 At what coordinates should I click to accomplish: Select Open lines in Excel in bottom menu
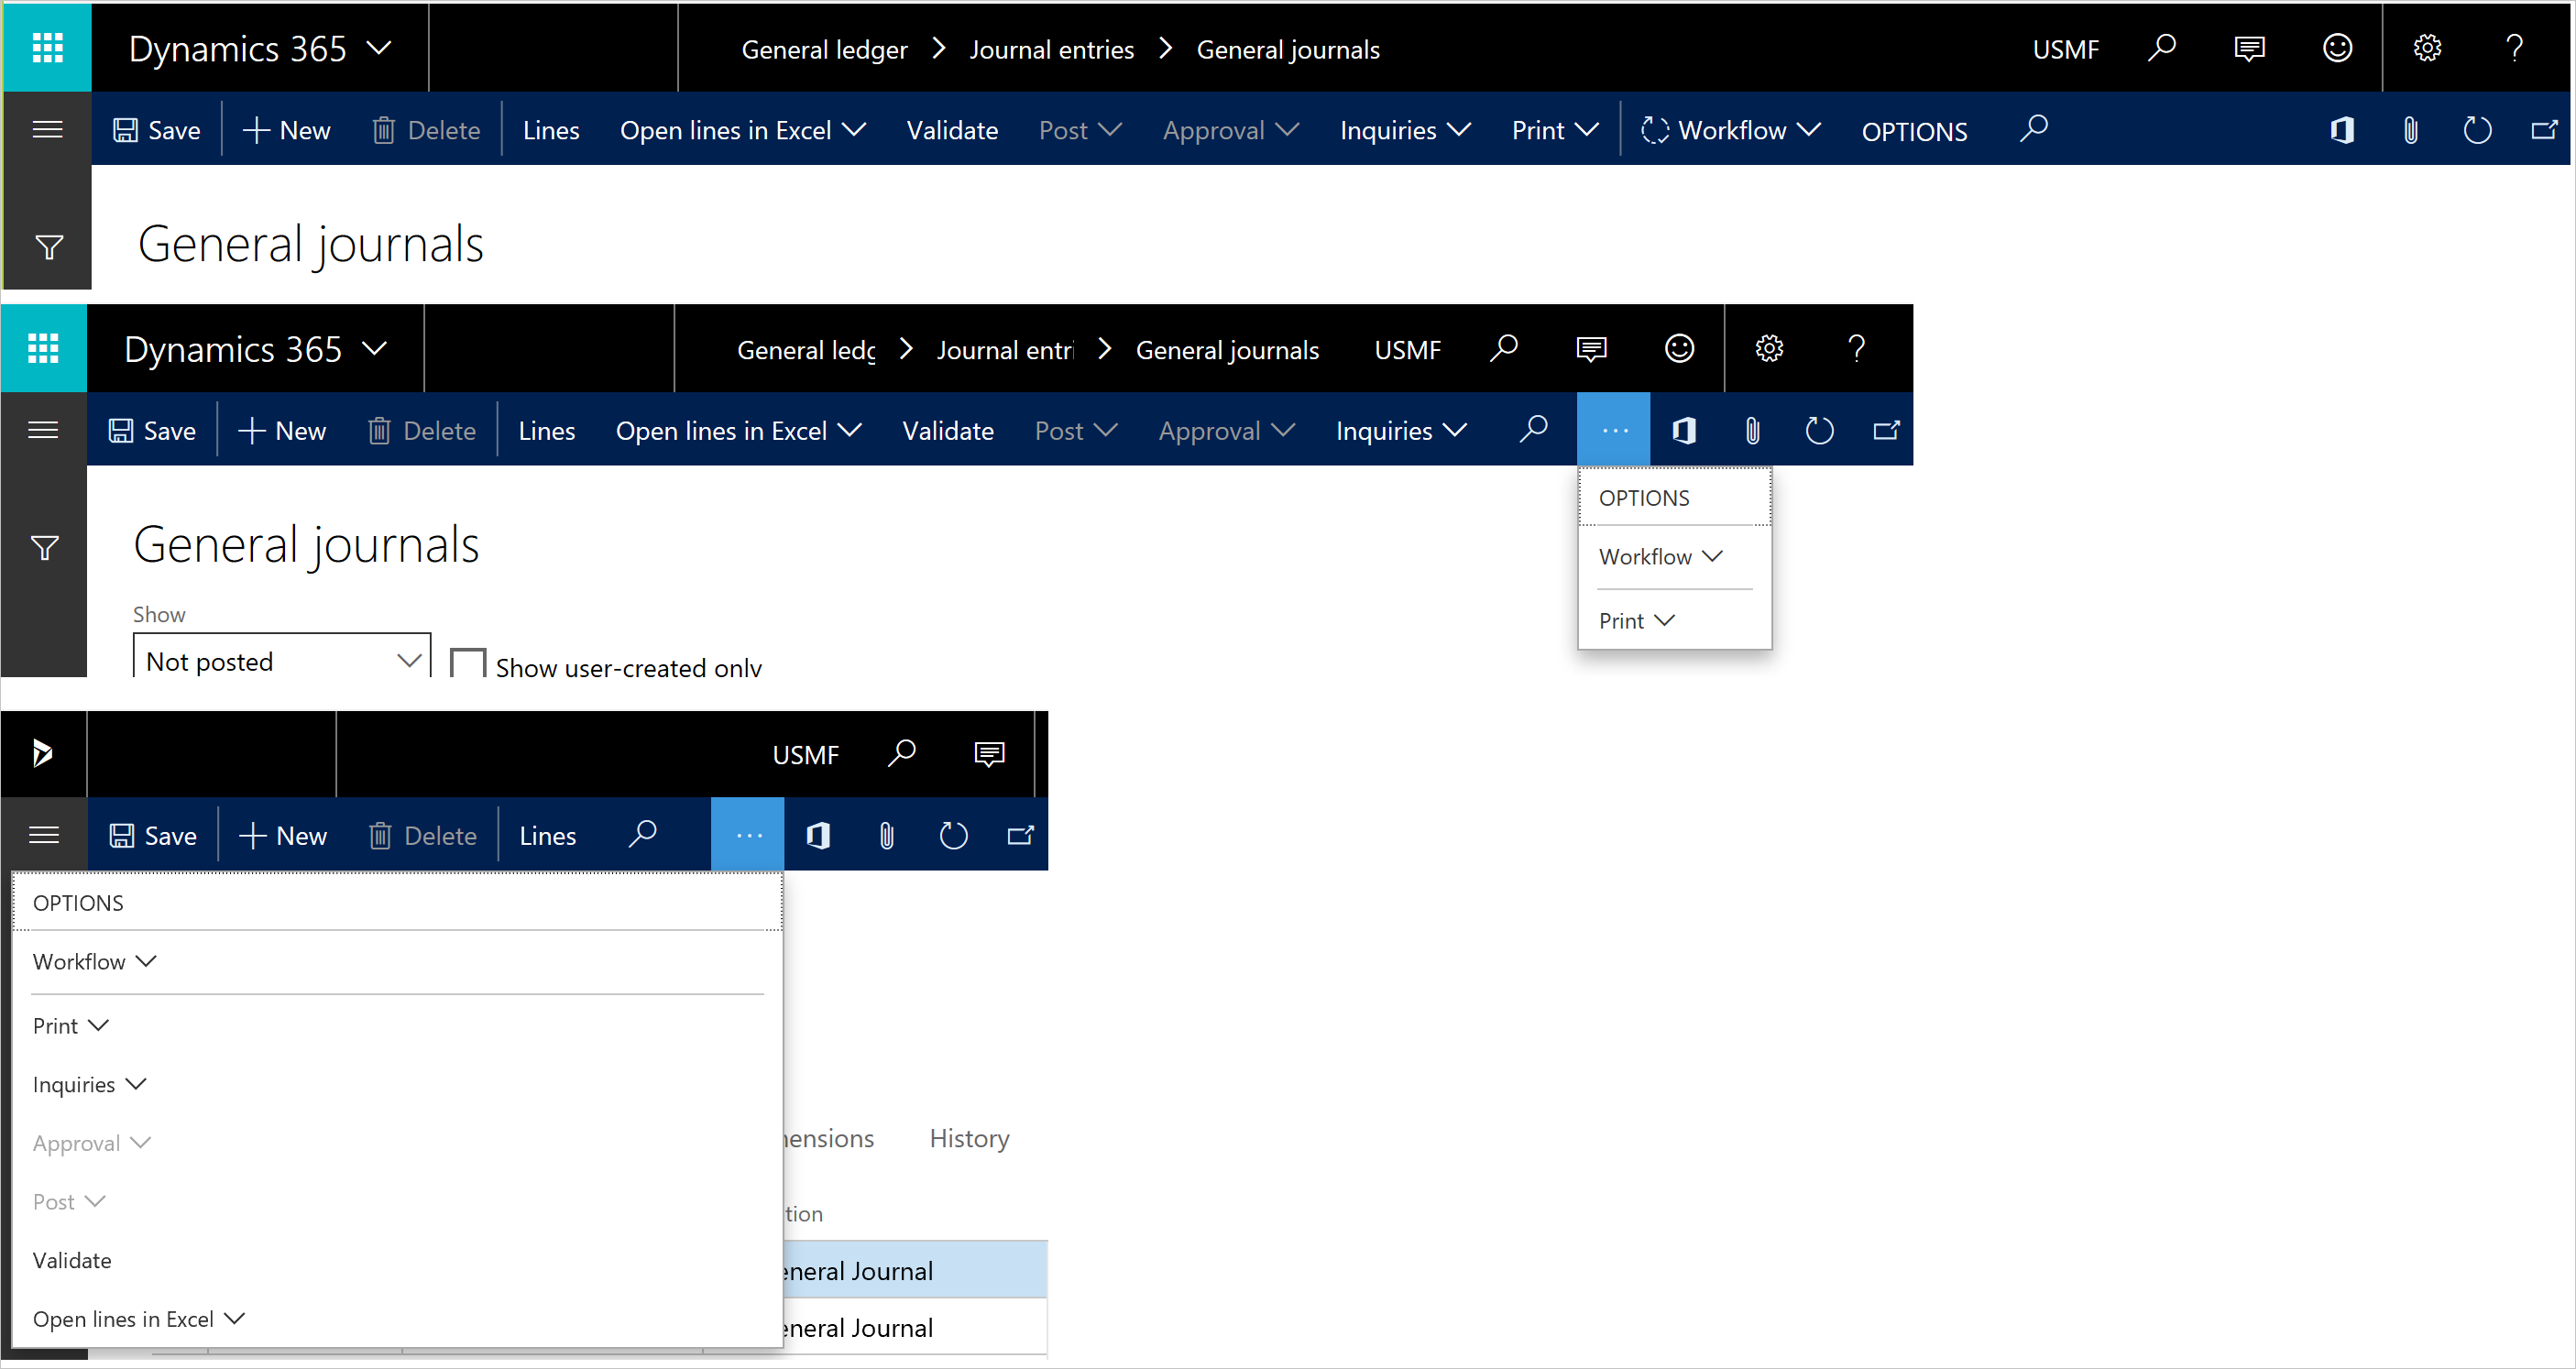pyautogui.click(x=139, y=1319)
